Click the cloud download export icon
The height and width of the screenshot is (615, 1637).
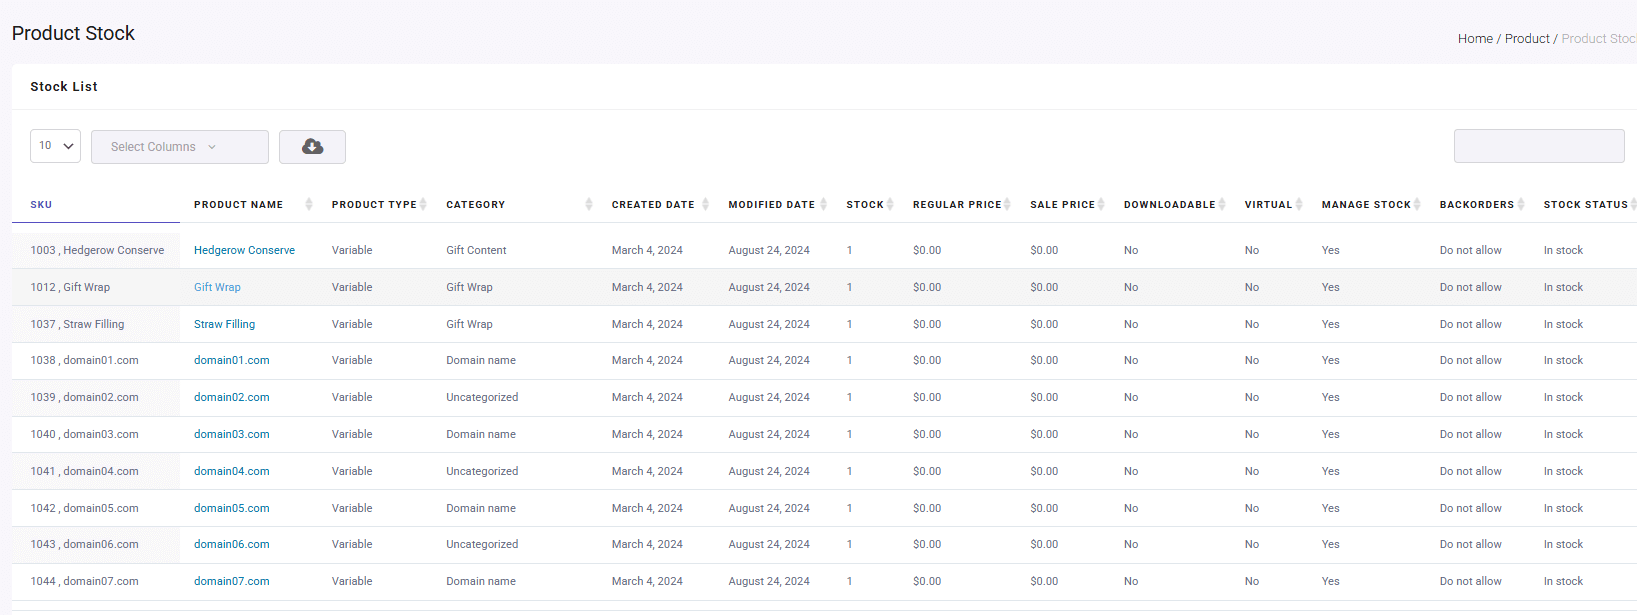312,147
